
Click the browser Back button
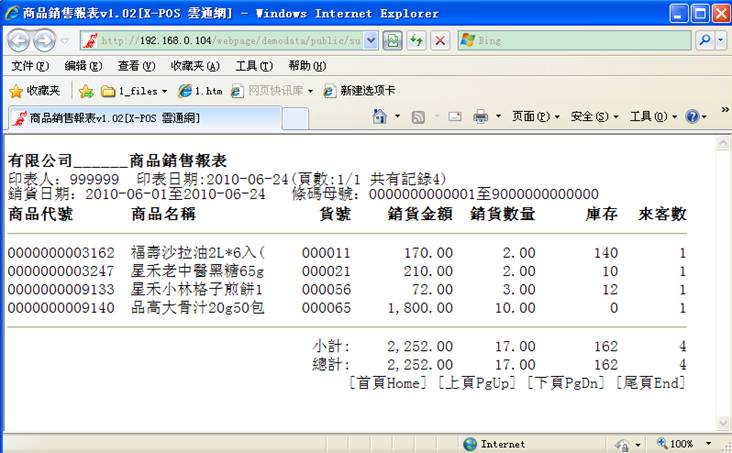[20, 41]
